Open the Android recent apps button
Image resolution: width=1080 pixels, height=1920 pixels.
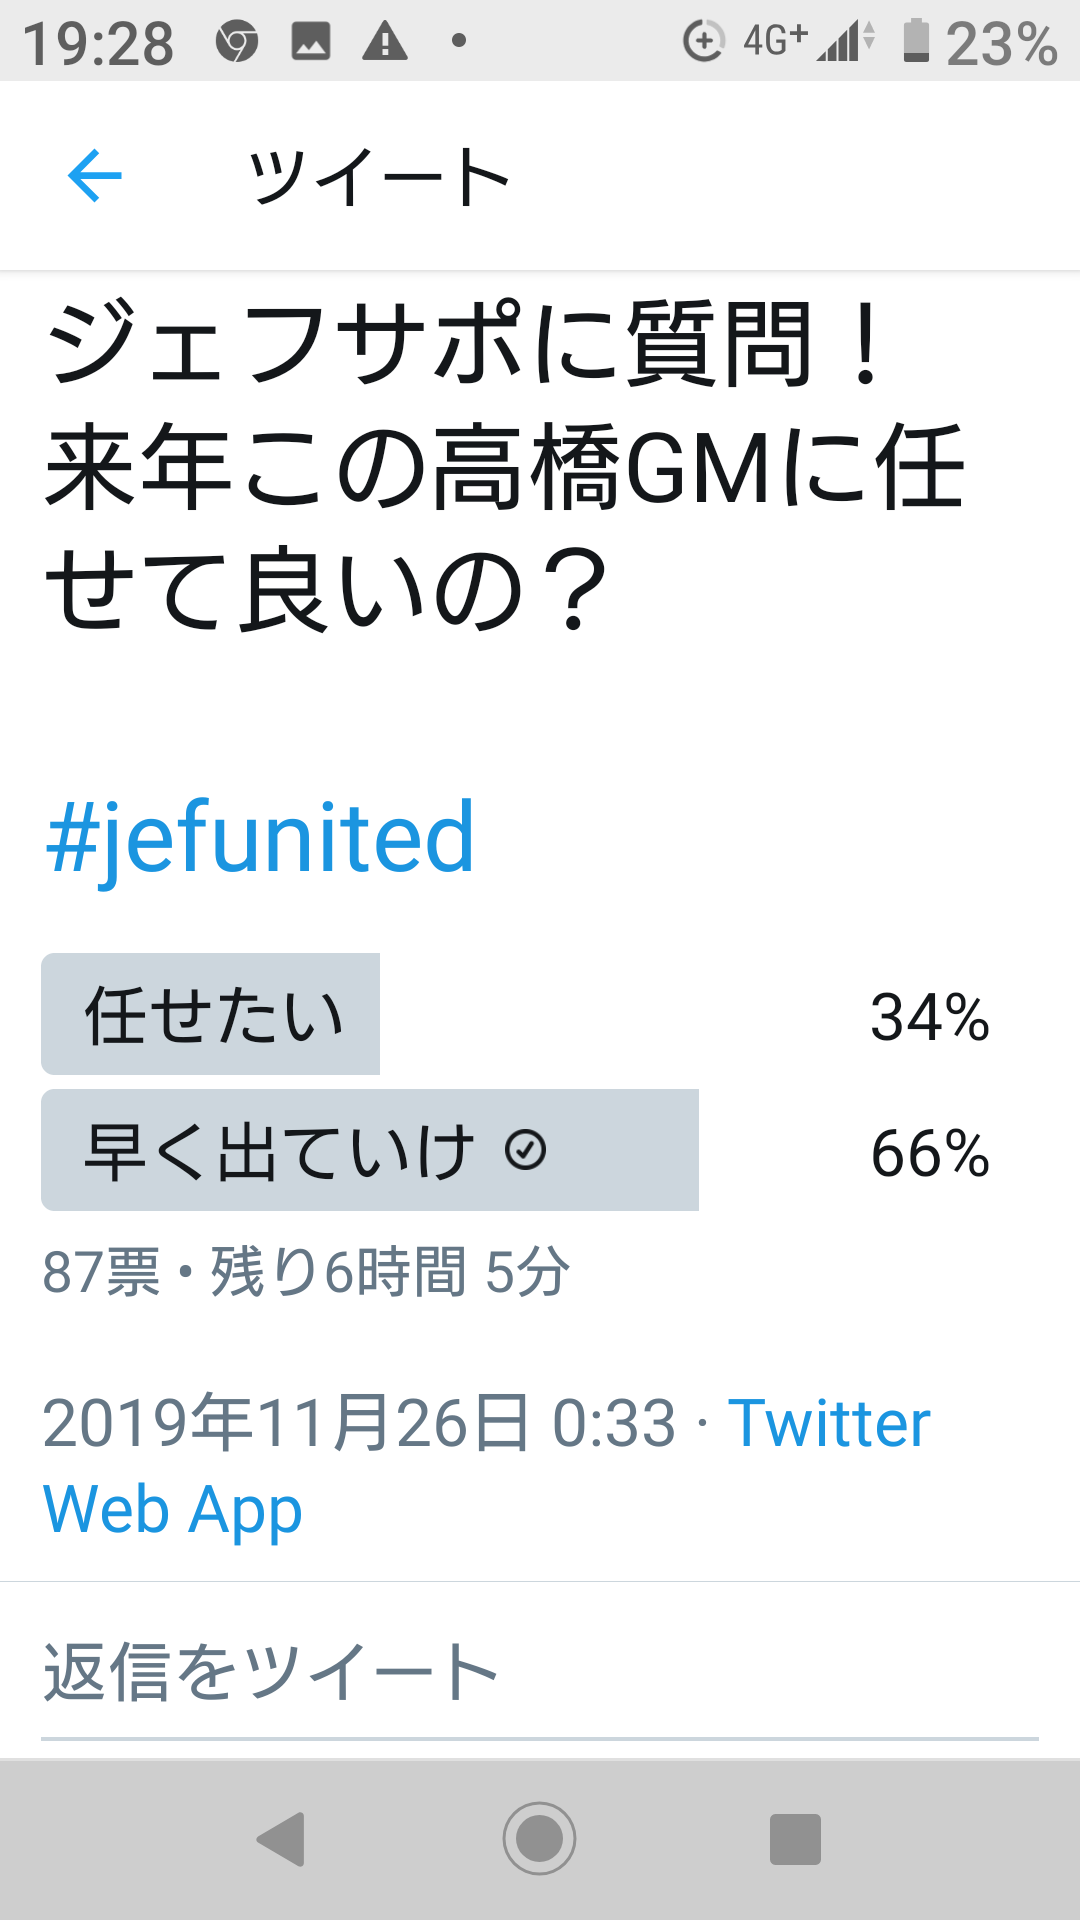795,1839
